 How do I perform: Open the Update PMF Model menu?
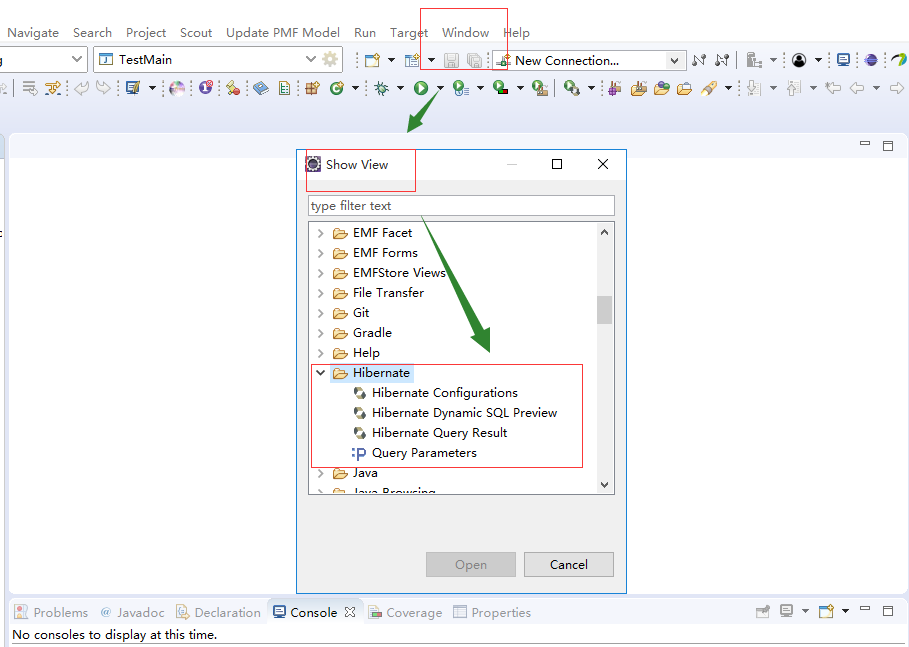(x=283, y=32)
